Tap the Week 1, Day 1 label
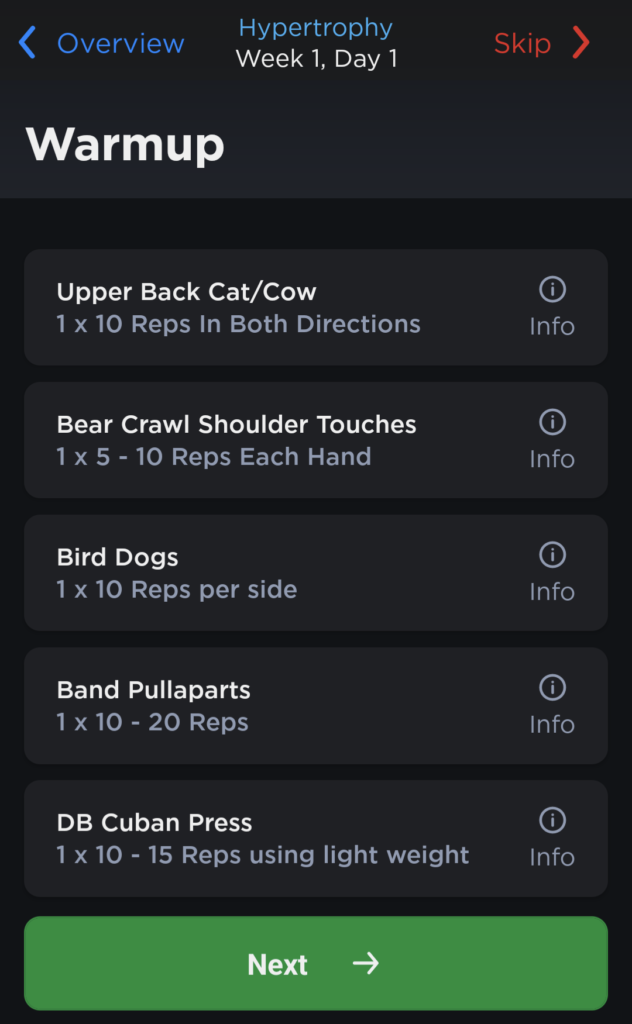The image size is (632, 1024). tap(316, 59)
